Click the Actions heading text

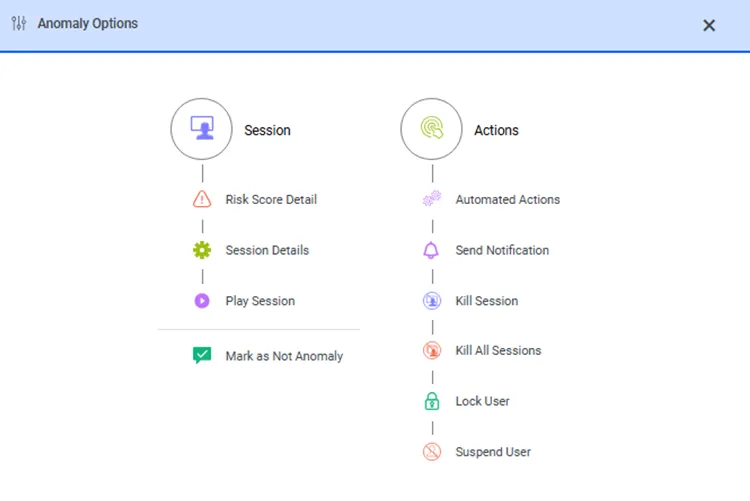496,130
